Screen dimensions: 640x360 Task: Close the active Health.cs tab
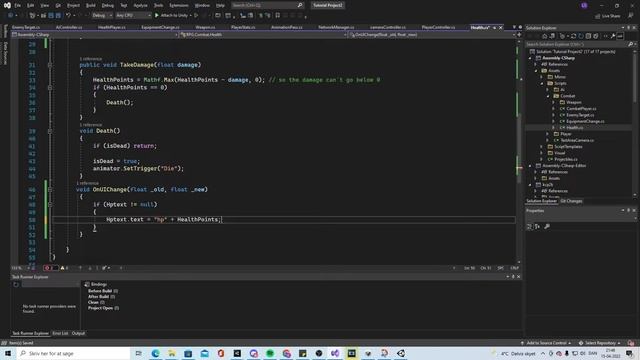click(501, 27)
